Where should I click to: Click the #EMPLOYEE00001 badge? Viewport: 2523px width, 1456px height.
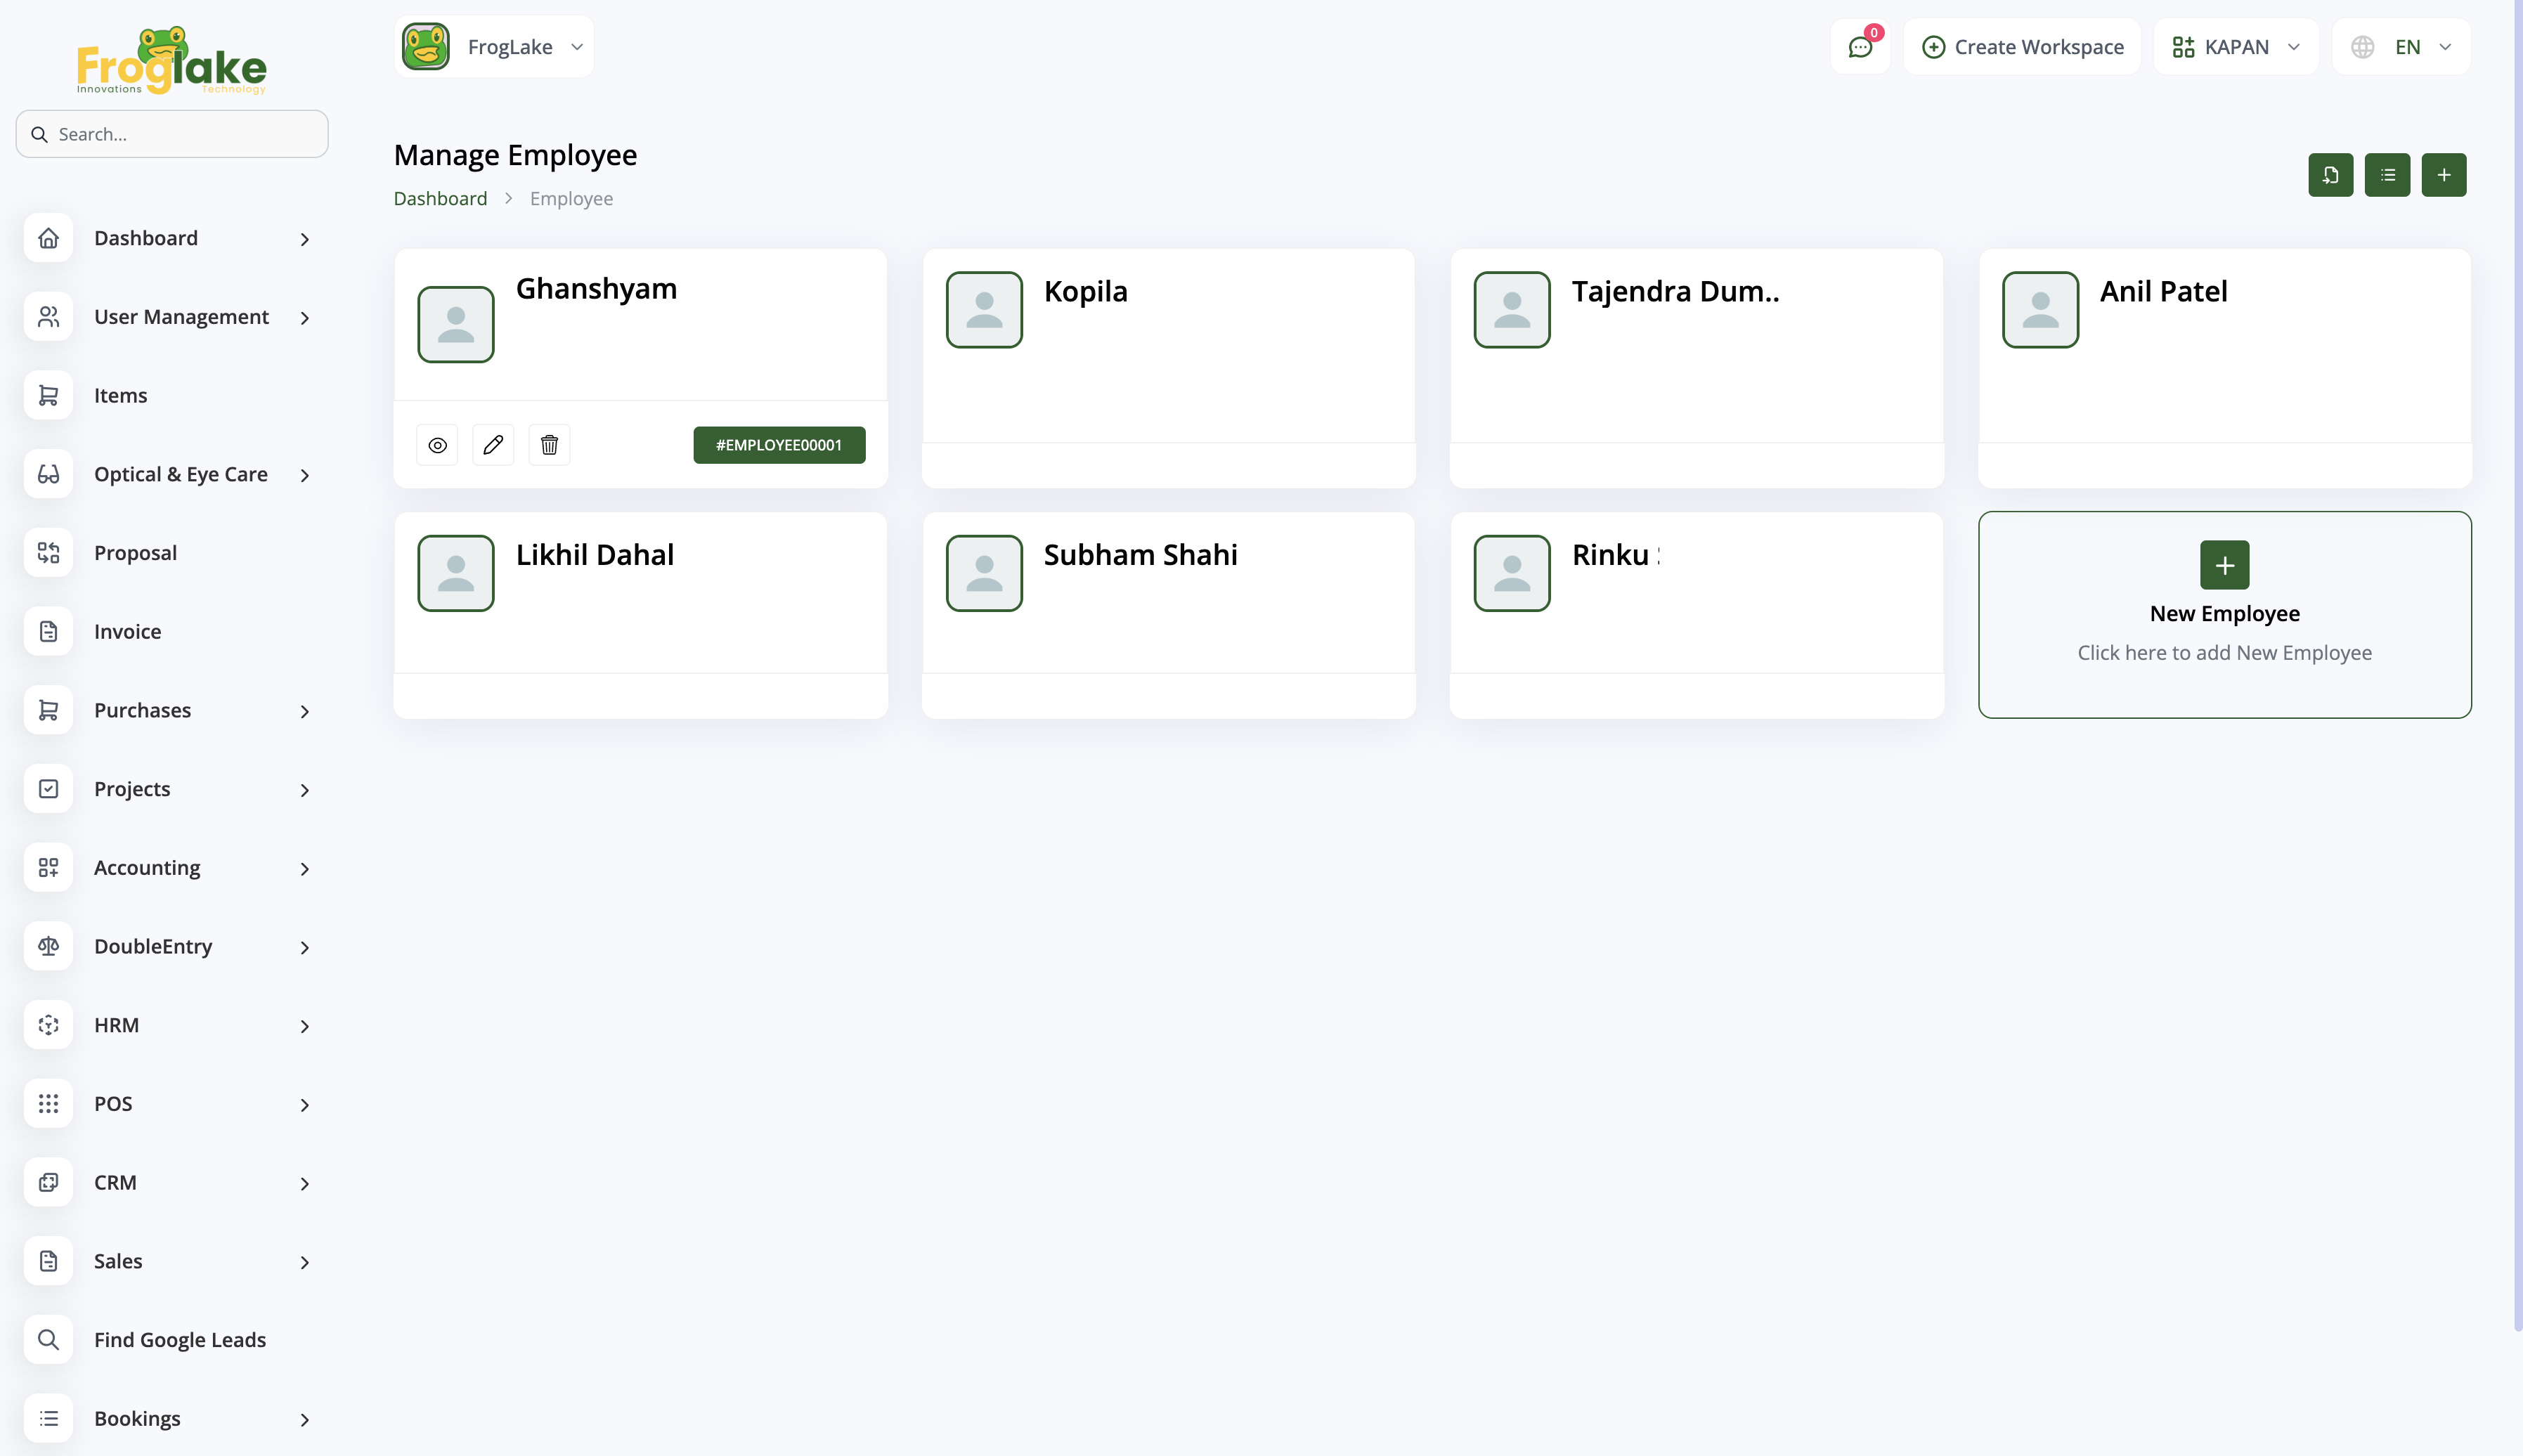coord(779,445)
